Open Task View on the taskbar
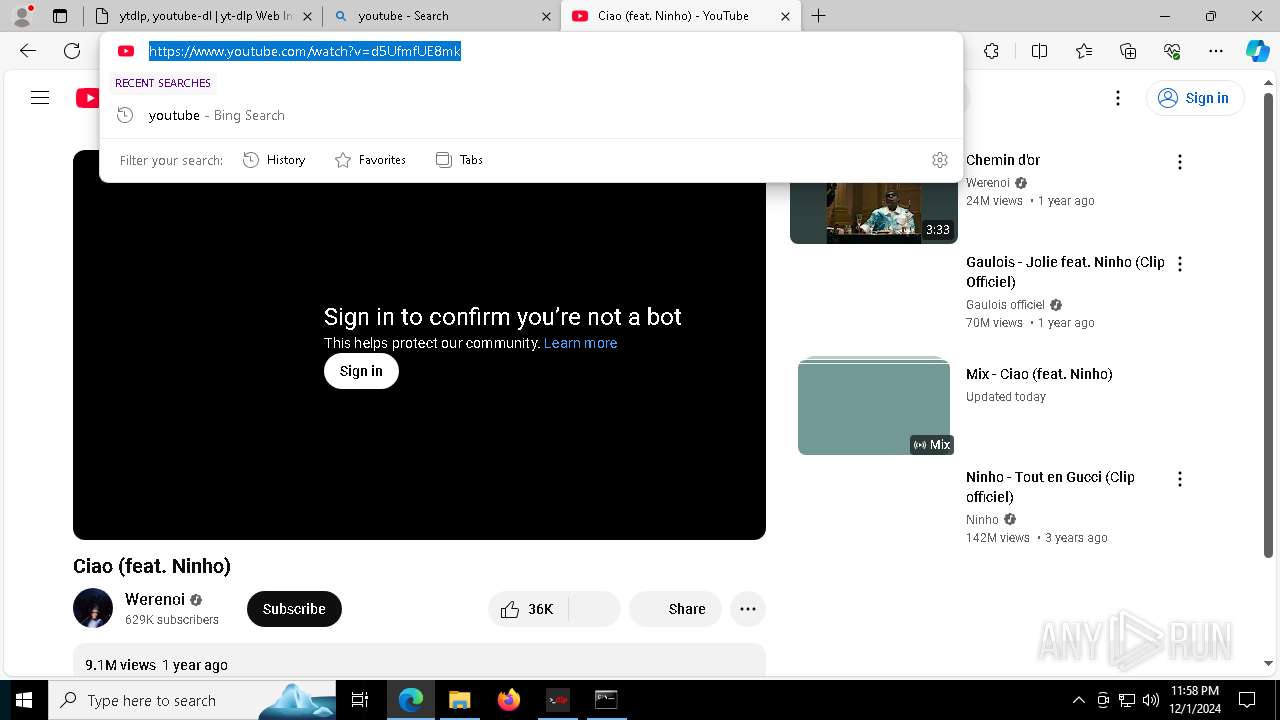The height and width of the screenshot is (720, 1280). [x=361, y=700]
